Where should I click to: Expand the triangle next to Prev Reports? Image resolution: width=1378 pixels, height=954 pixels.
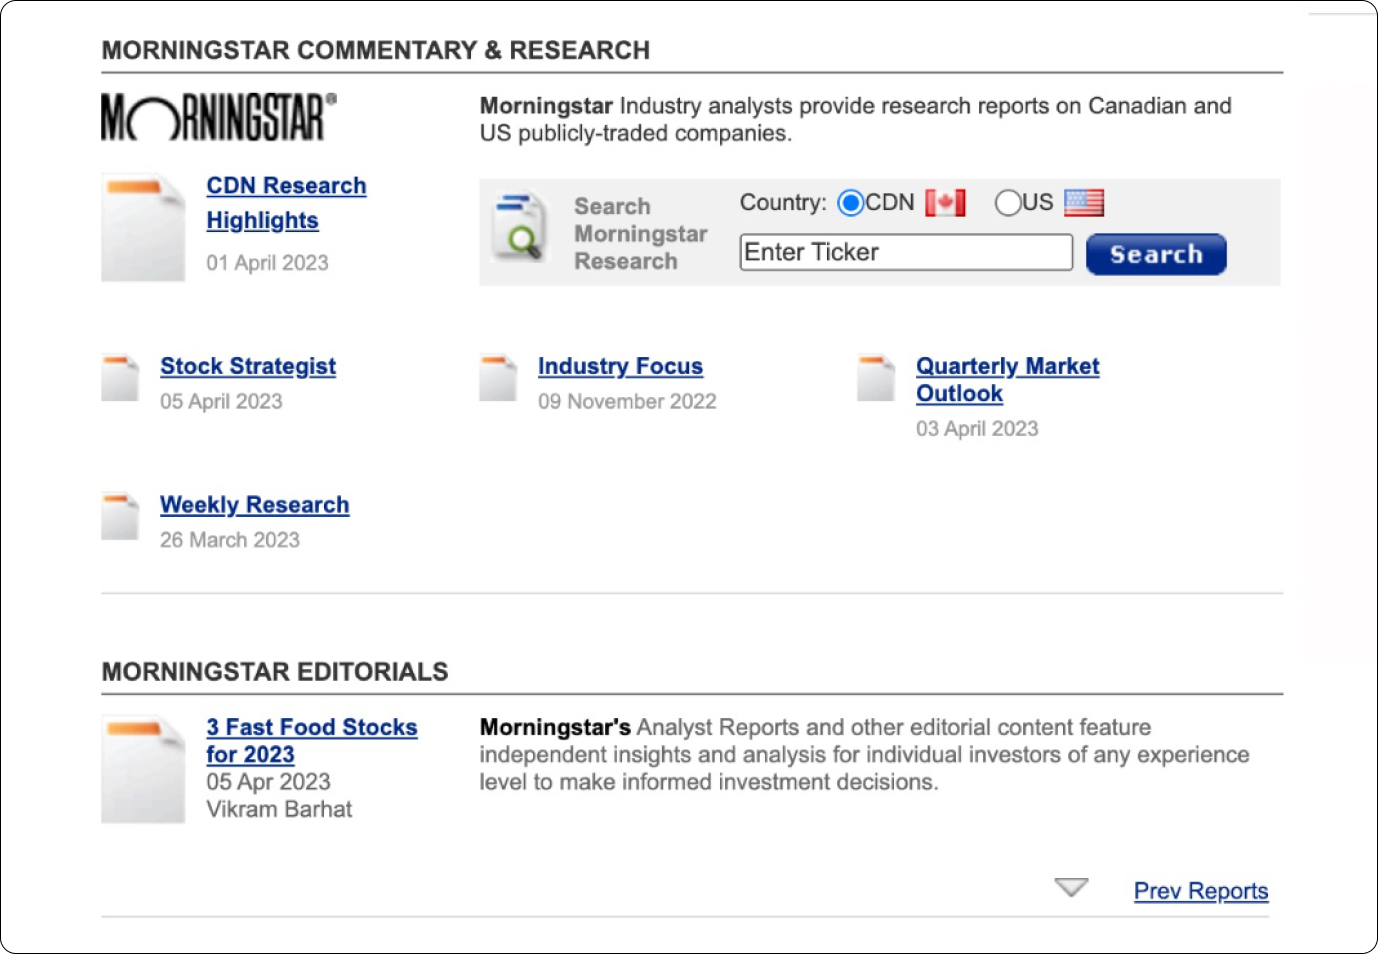(1071, 887)
